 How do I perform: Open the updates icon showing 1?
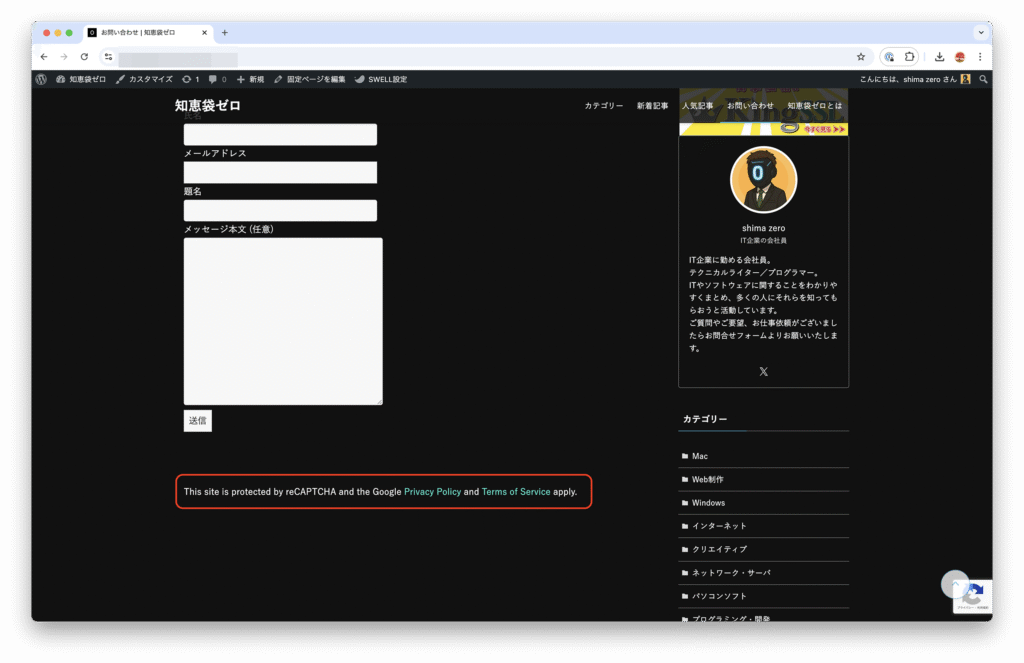click(x=191, y=80)
